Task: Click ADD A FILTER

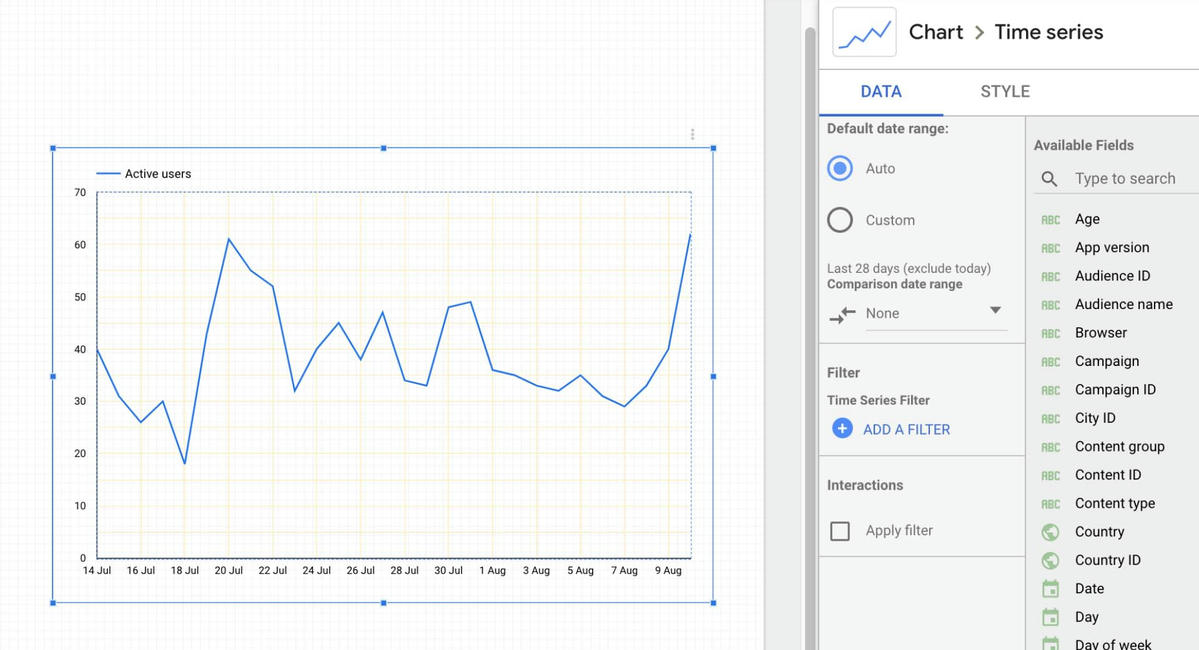Action: point(906,430)
